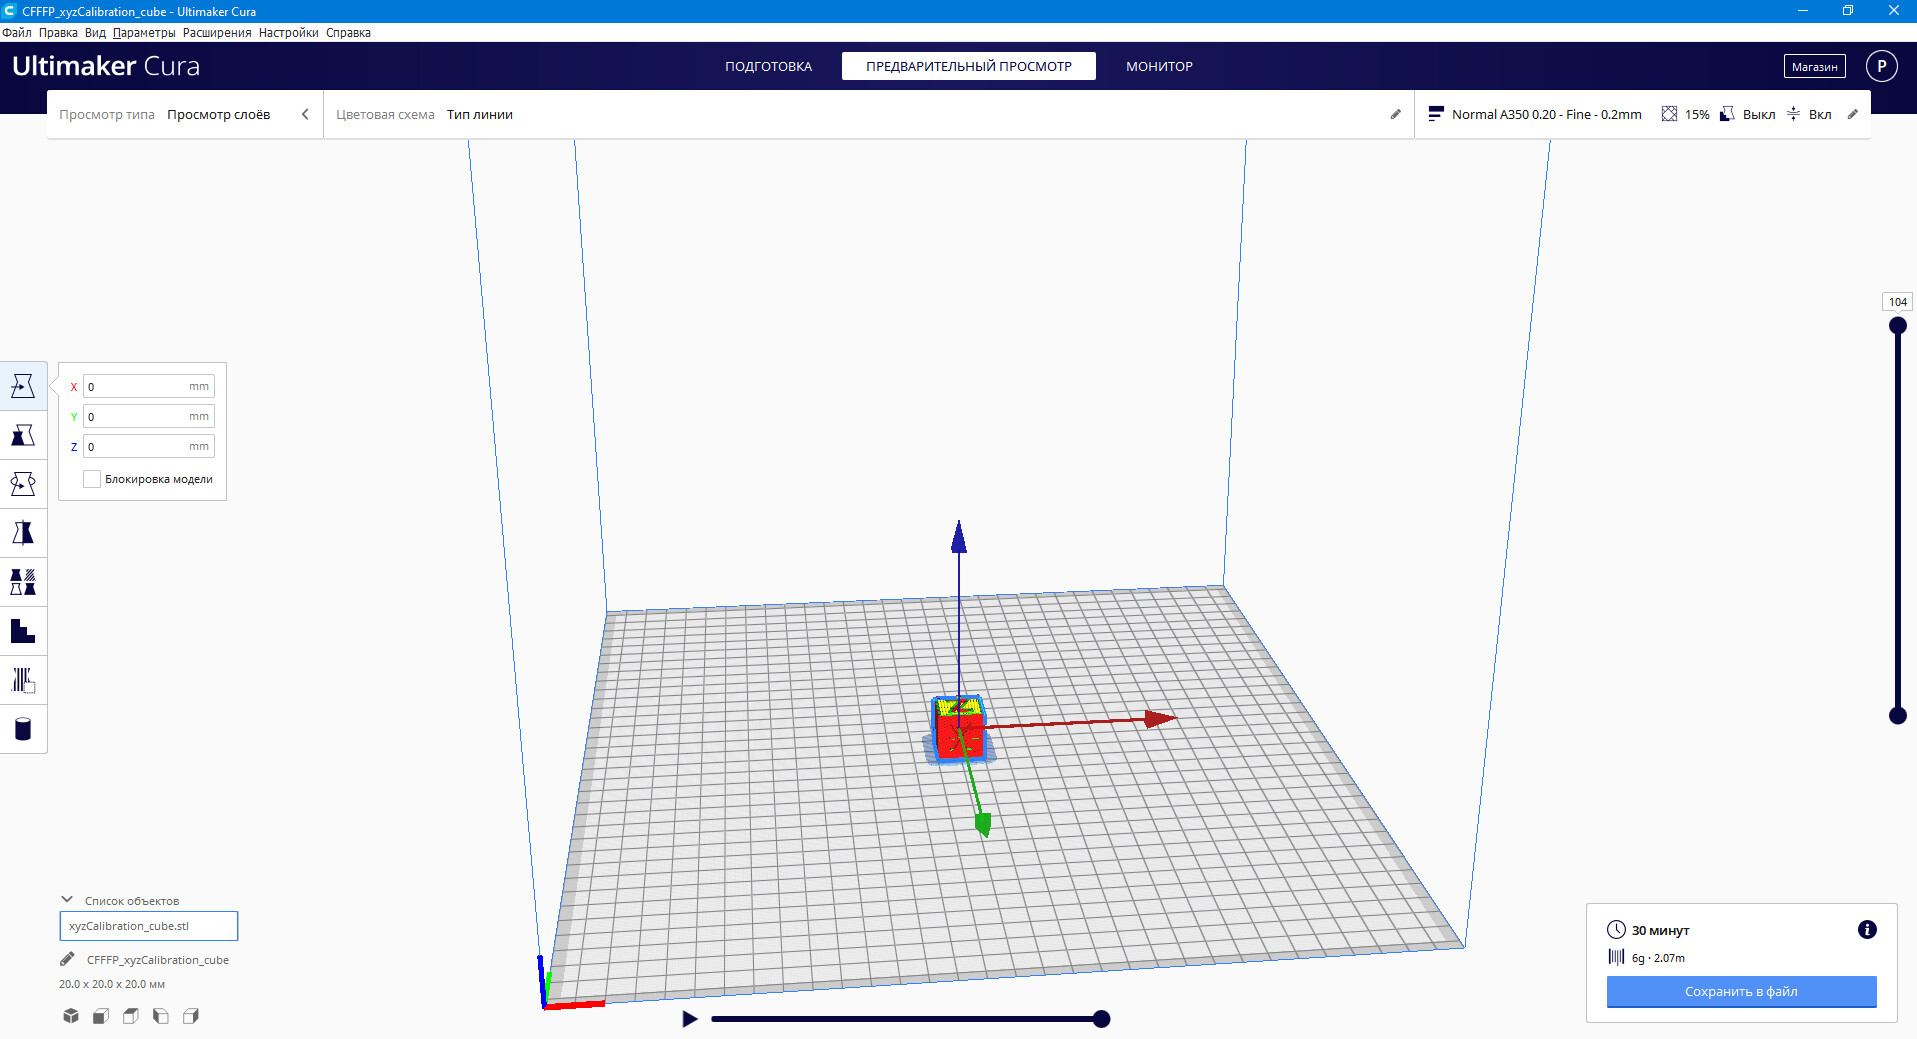Click the print info icon next to 30 минут
The width and height of the screenshot is (1917, 1039).
(x=1867, y=930)
